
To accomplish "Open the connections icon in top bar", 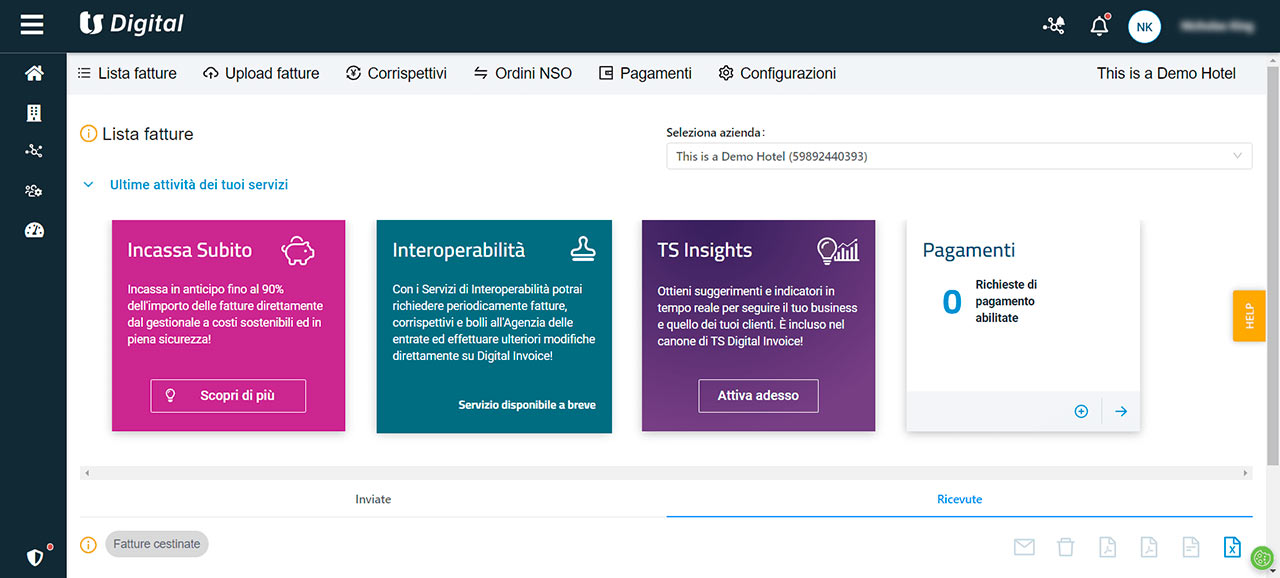I will (x=1054, y=26).
